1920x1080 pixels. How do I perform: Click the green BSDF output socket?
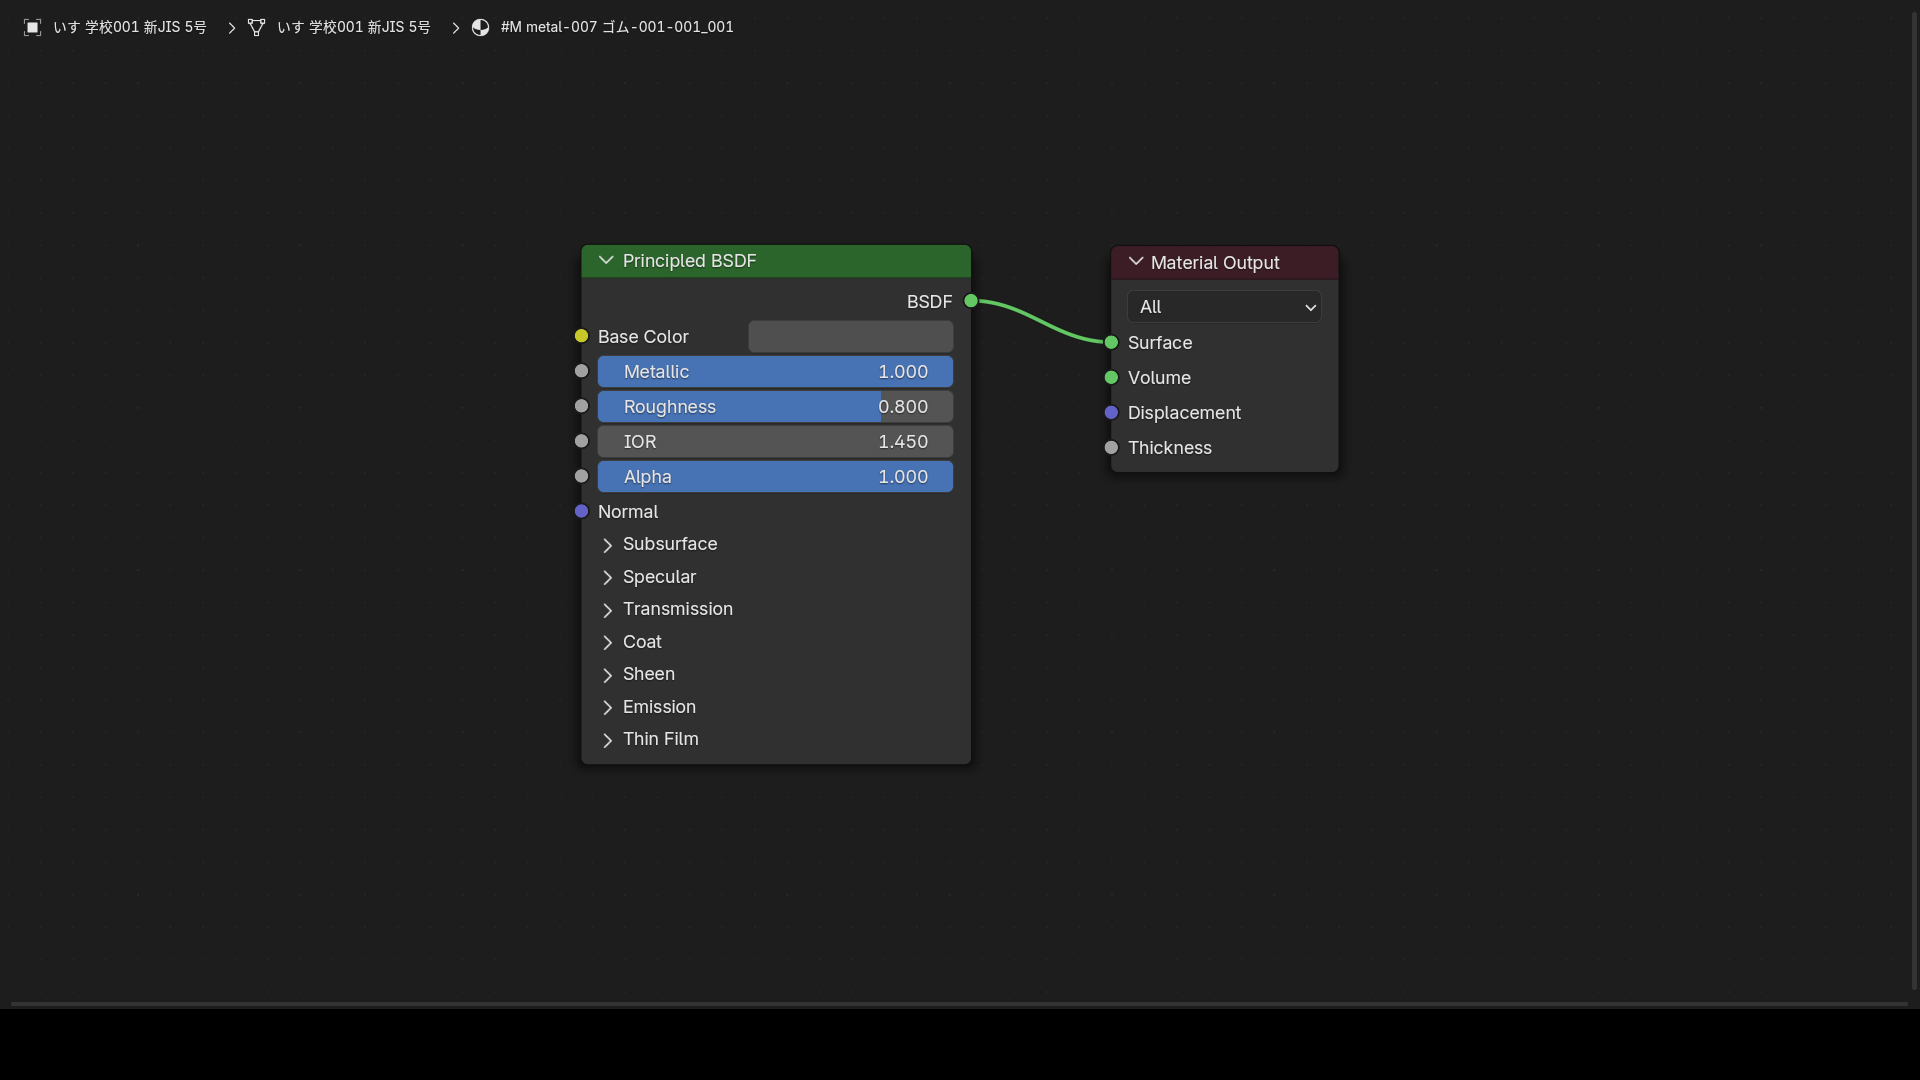click(971, 301)
